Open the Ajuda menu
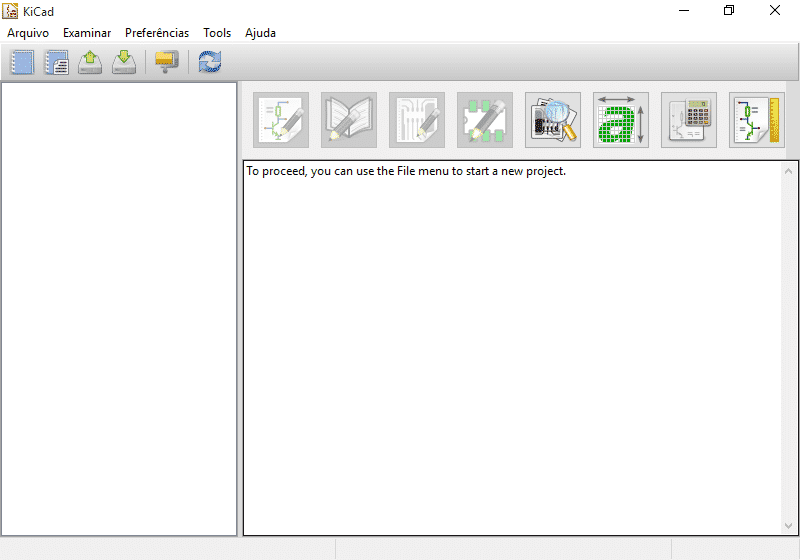This screenshot has height=560, width=800. point(260,33)
